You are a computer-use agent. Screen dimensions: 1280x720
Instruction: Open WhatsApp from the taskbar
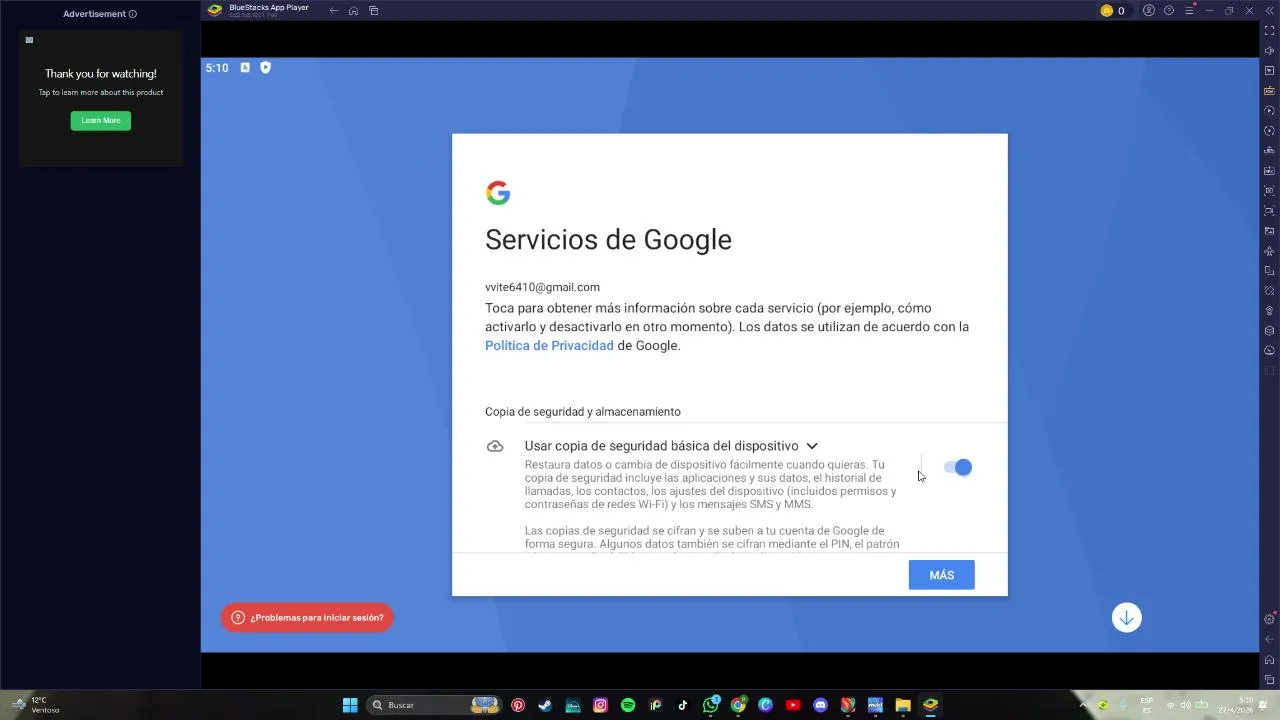pos(711,705)
